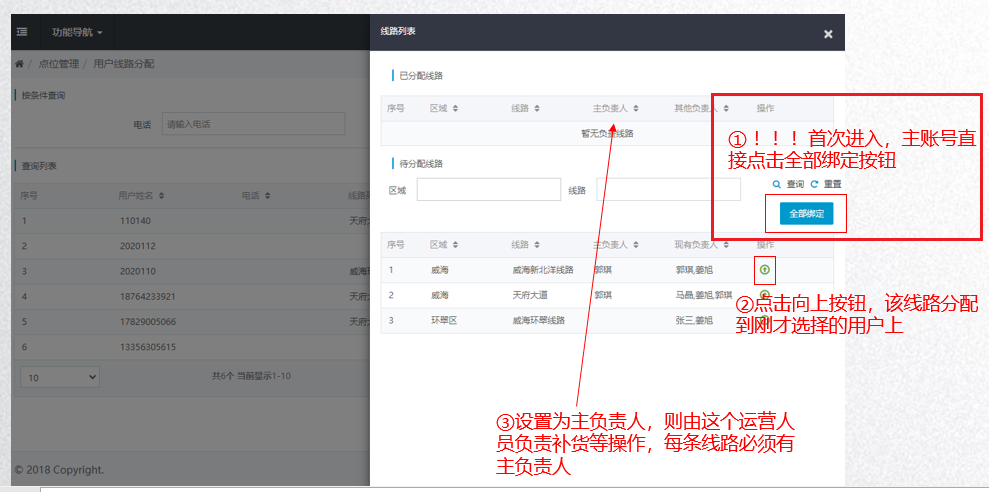The image size is (989, 492).
Task: Click the 全部绑定 button
Action: click(x=807, y=213)
